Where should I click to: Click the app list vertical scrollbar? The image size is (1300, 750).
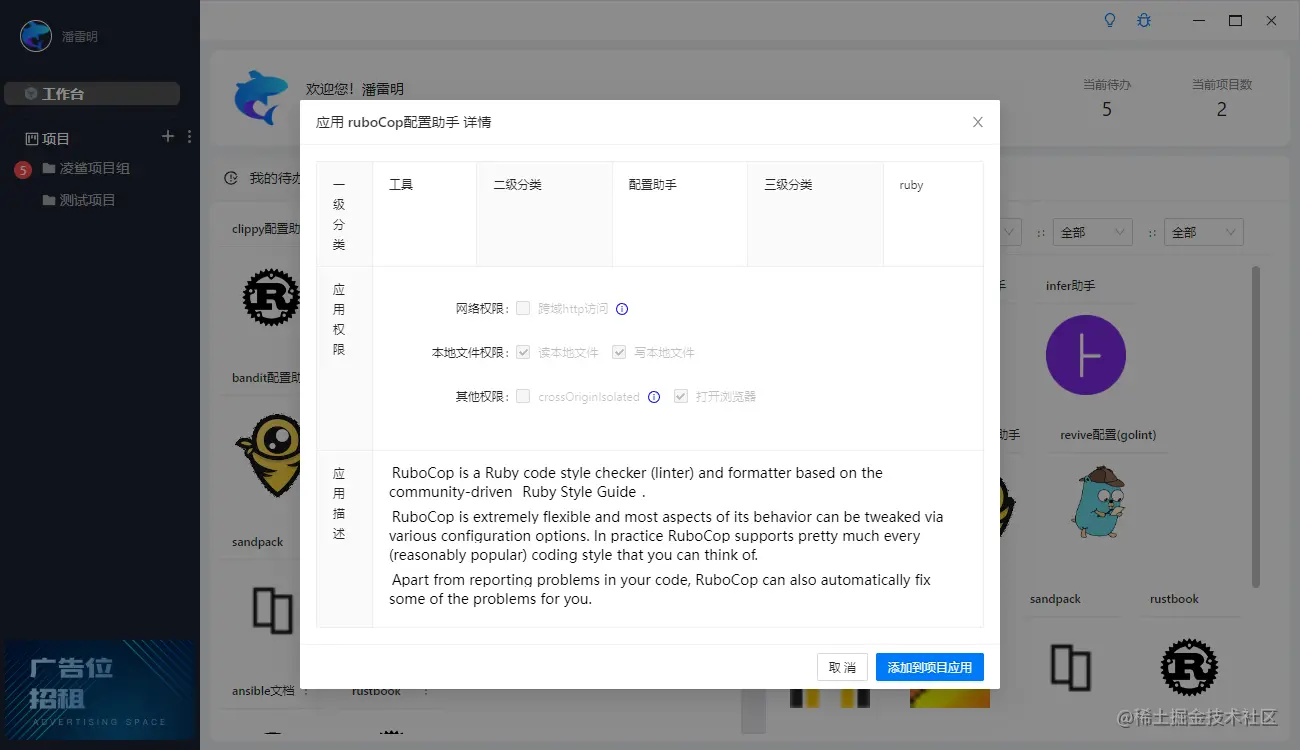(x=1256, y=427)
